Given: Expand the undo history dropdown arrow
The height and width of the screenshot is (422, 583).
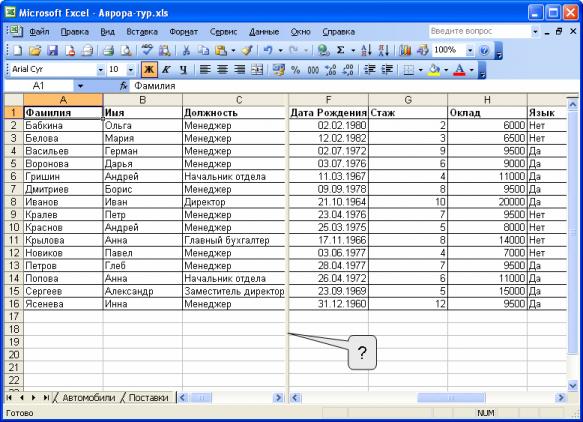Looking at the screenshot, I should pos(280,50).
